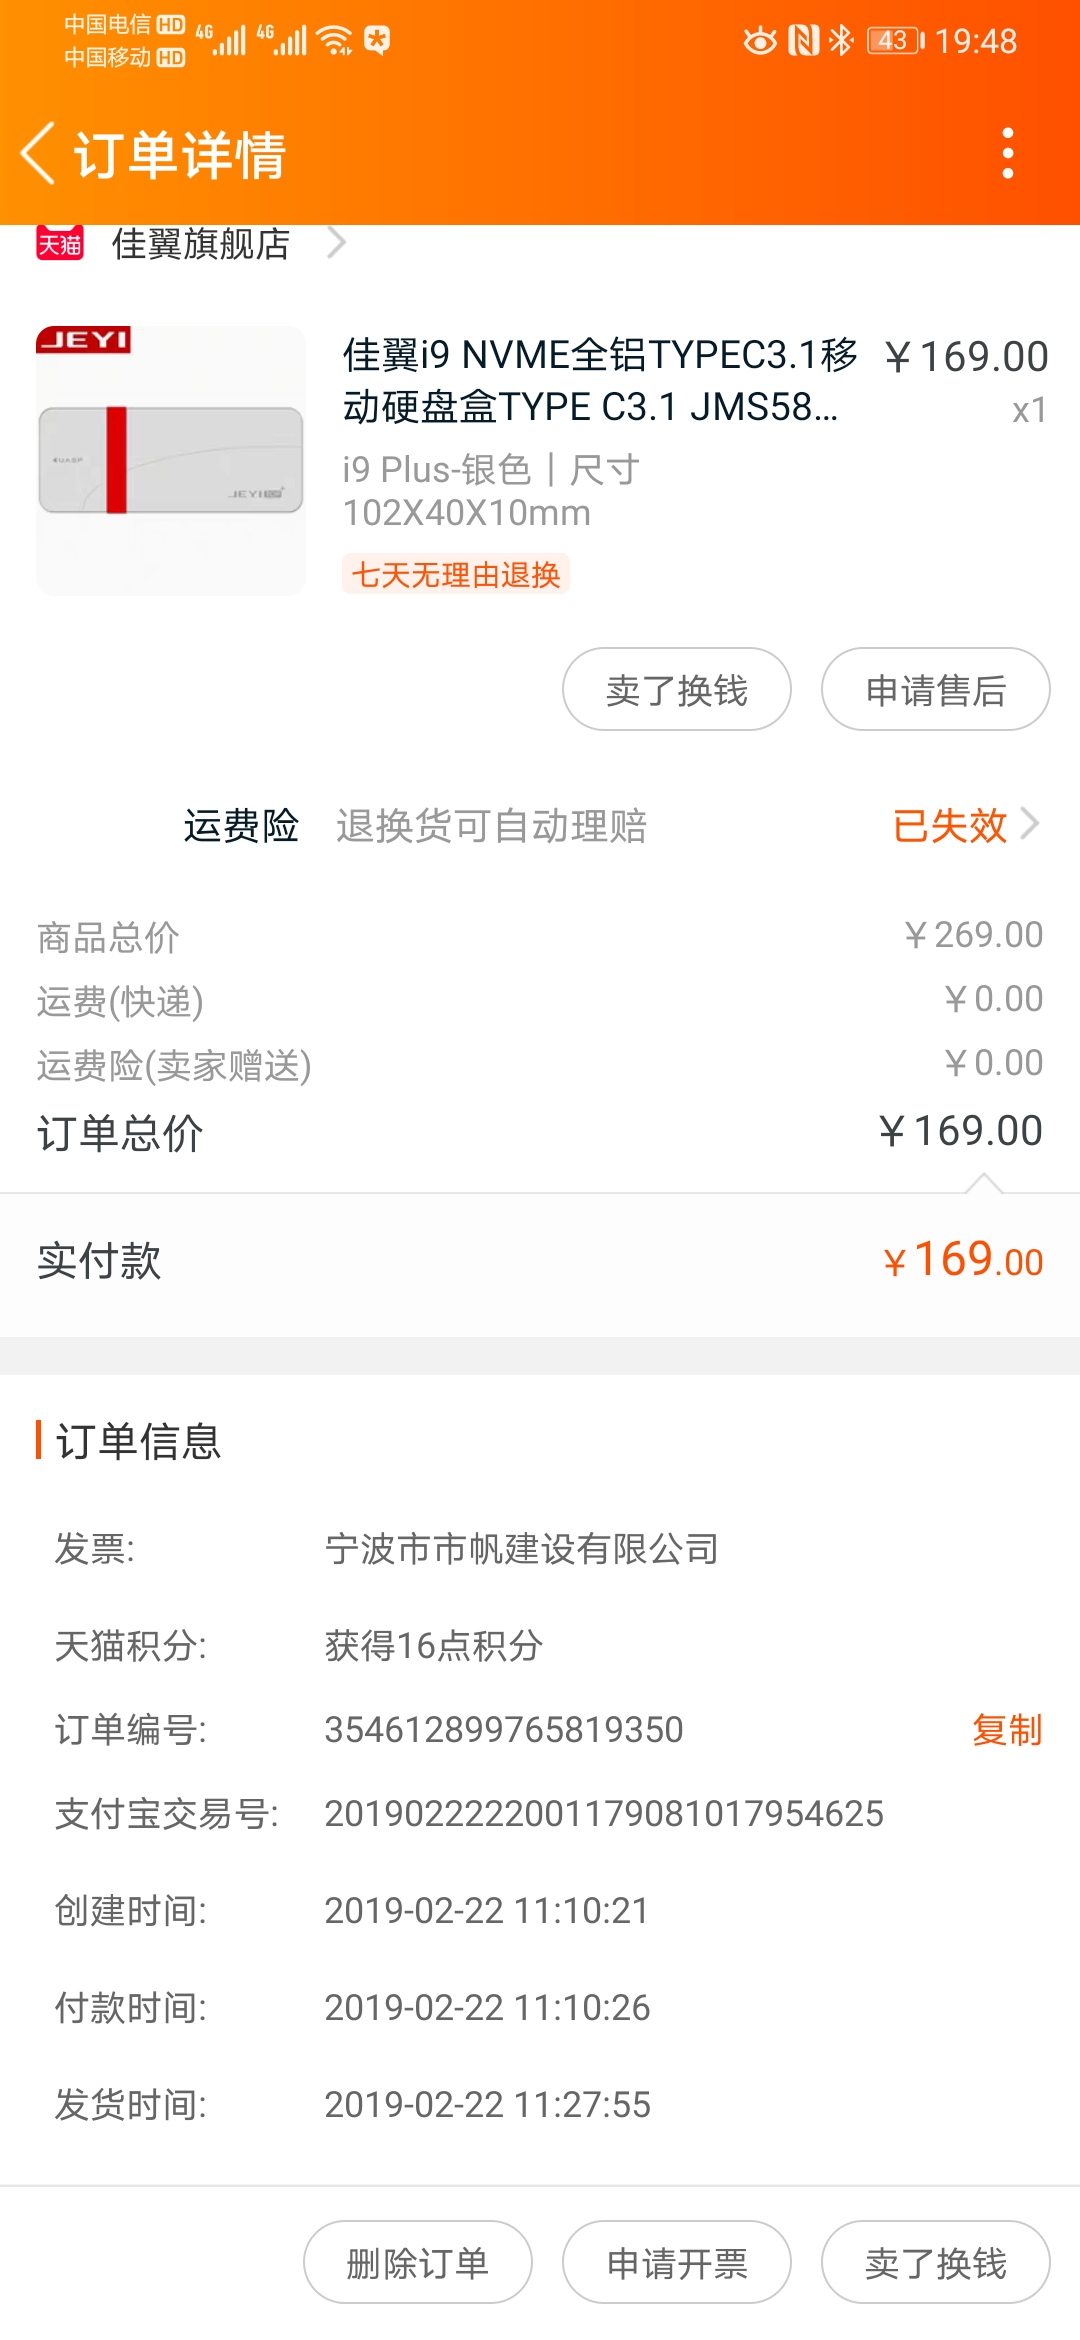Tap the Bluetooth icon in status bar
Image resolution: width=1080 pixels, height=2340 pixels.
coord(841,41)
